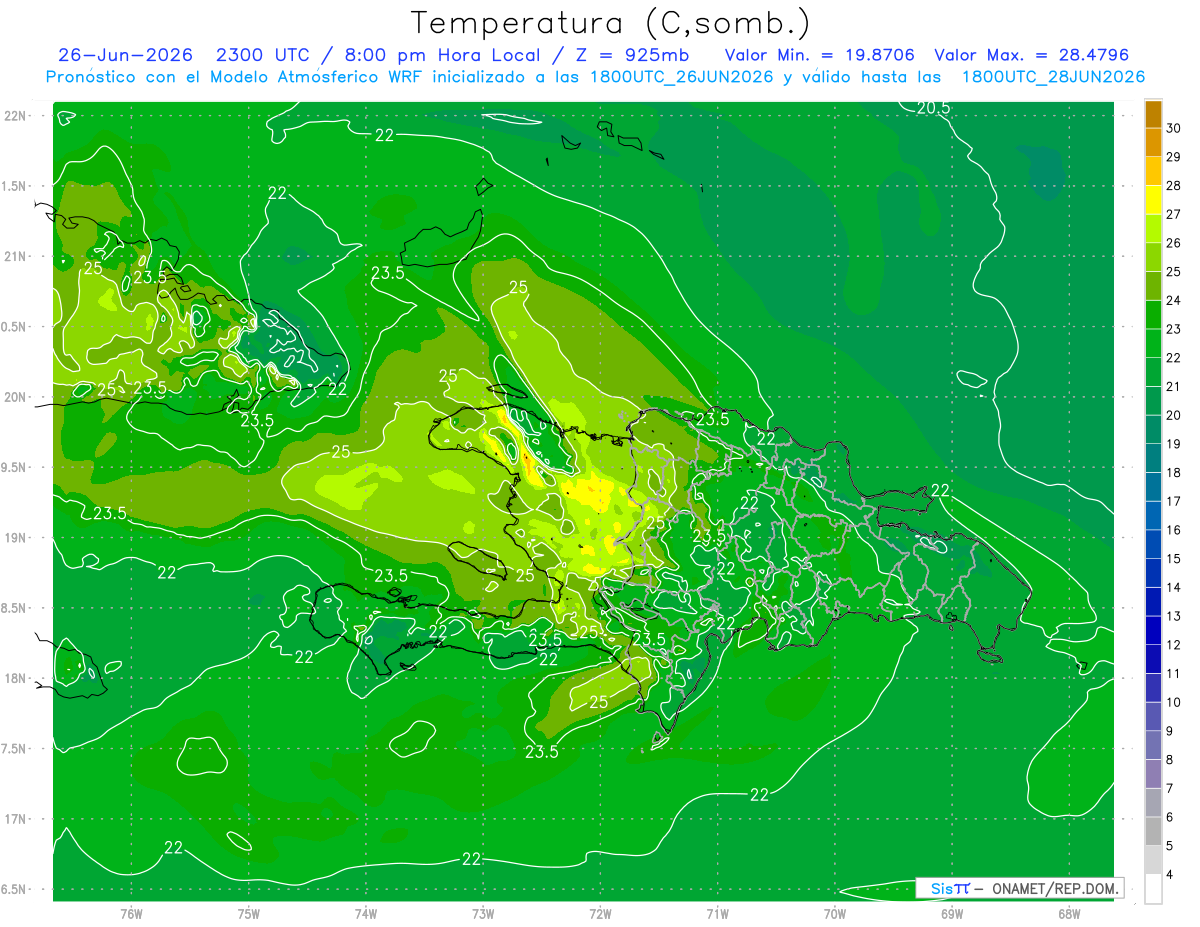Image resolution: width=1200 pixels, height=927 pixels.
Task: Click the '22N' latitude axis label
Action: pyautogui.click(x=16, y=116)
